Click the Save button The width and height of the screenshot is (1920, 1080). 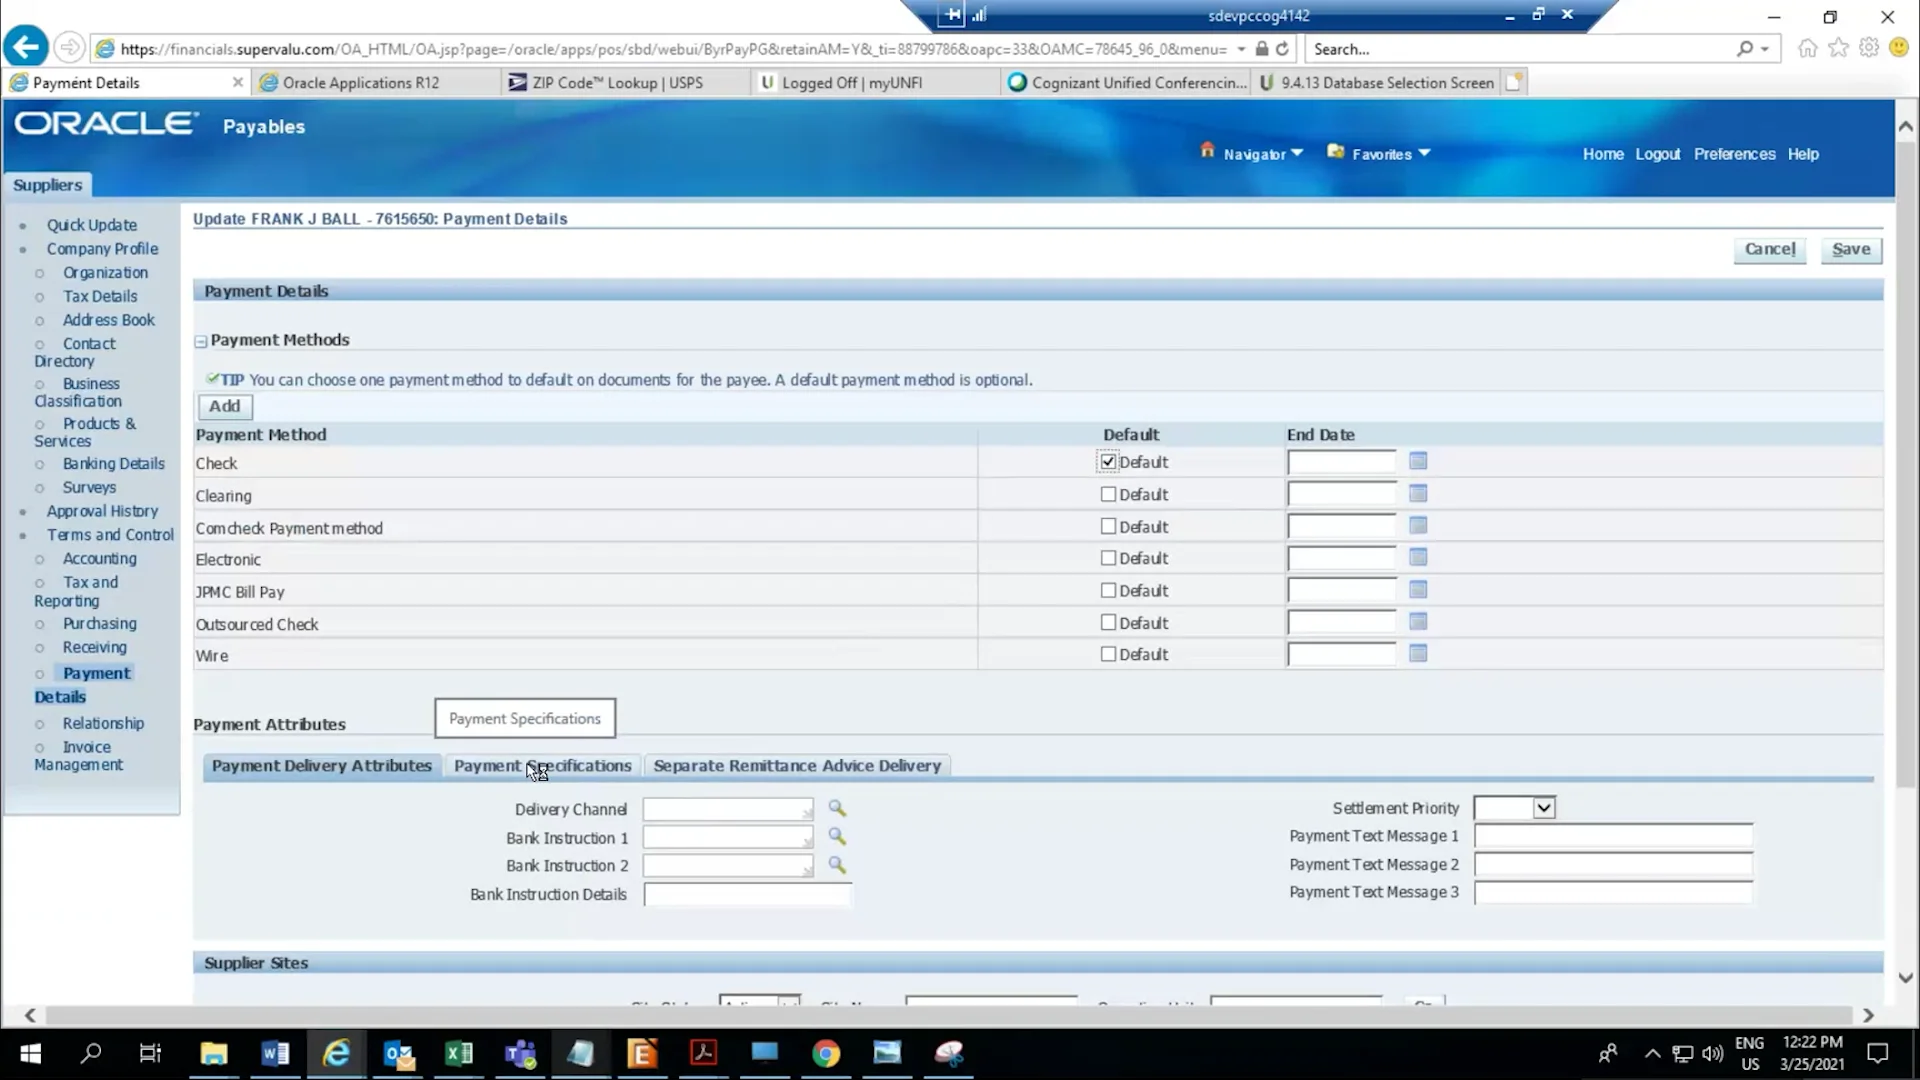(1850, 249)
